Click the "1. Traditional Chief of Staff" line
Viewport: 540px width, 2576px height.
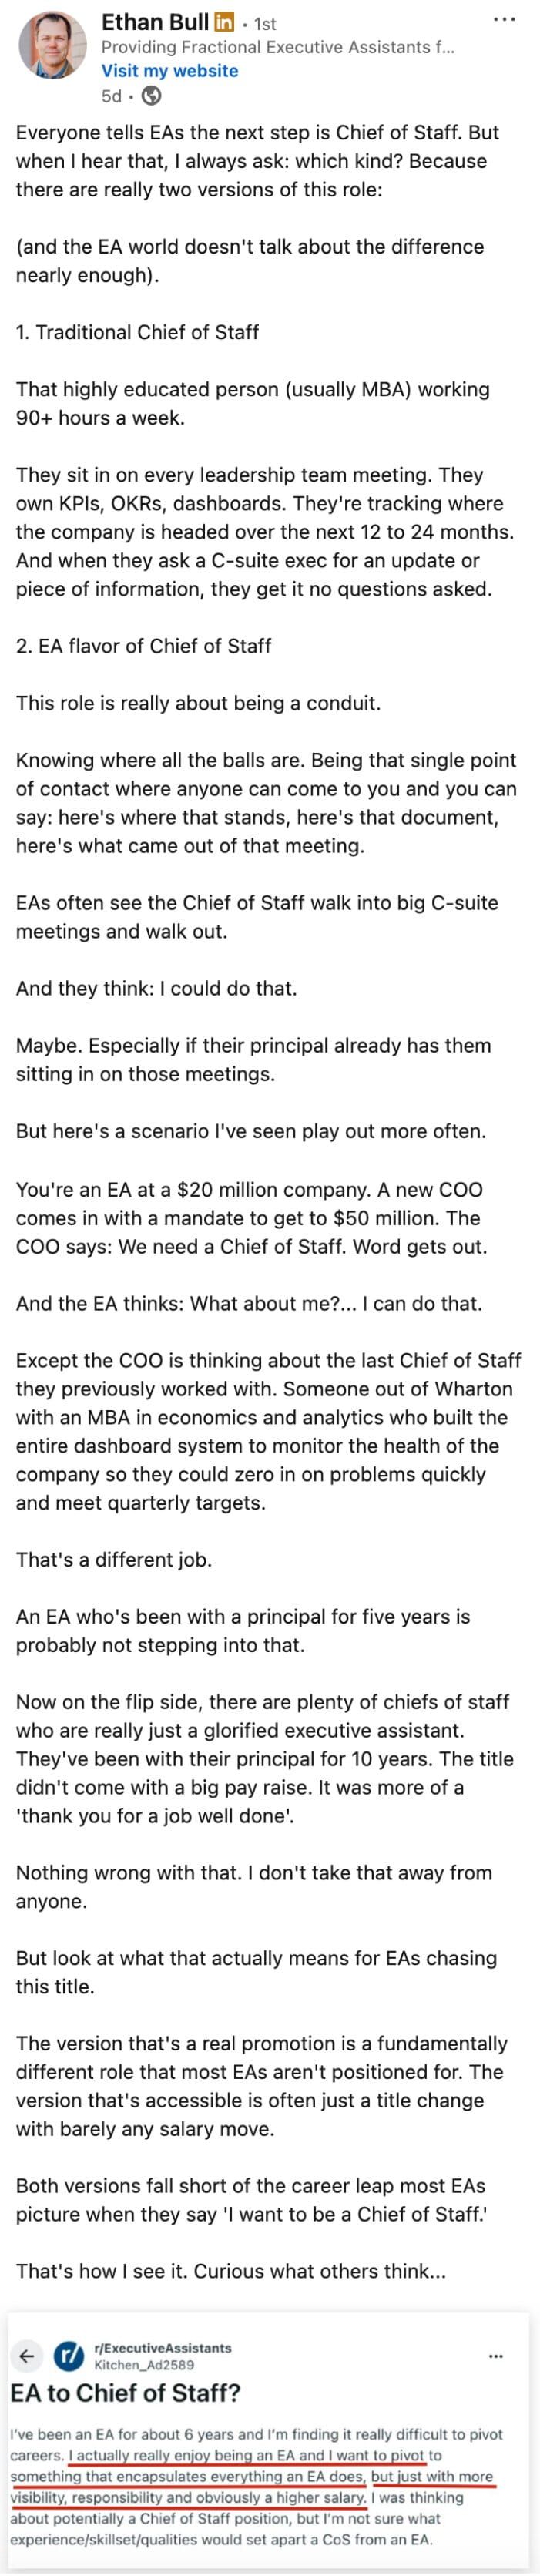pos(137,332)
